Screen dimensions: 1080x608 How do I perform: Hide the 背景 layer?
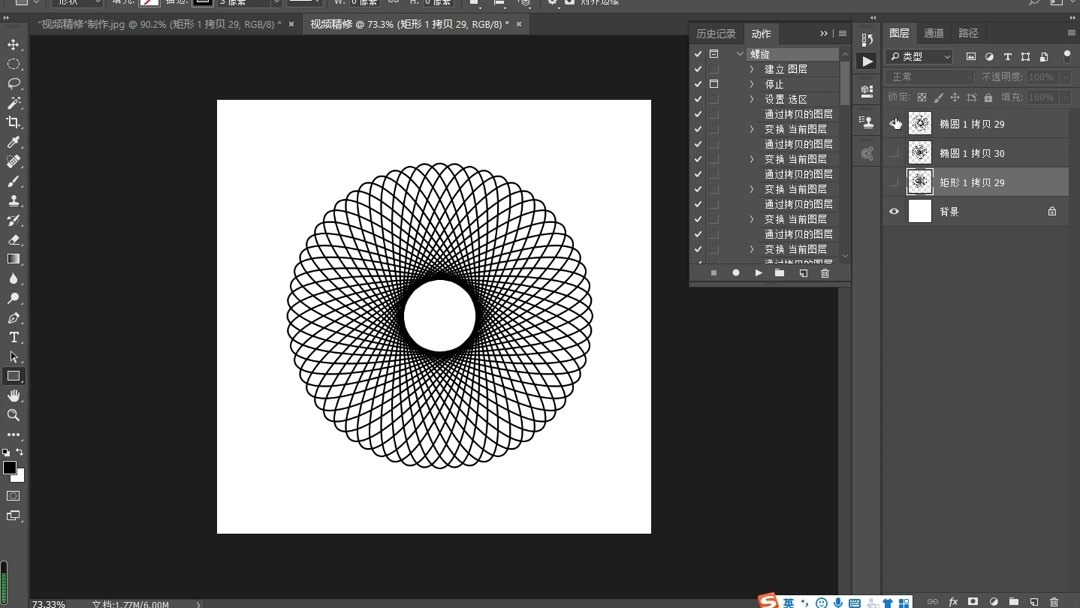pos(894,211)
